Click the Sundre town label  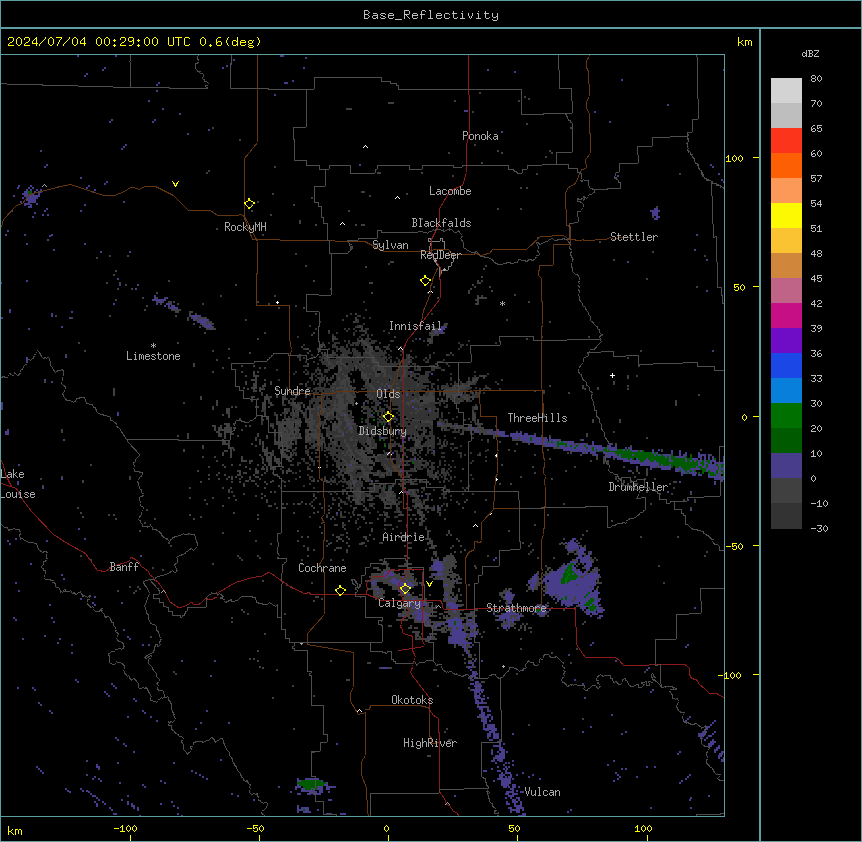(x=292, y=391)
